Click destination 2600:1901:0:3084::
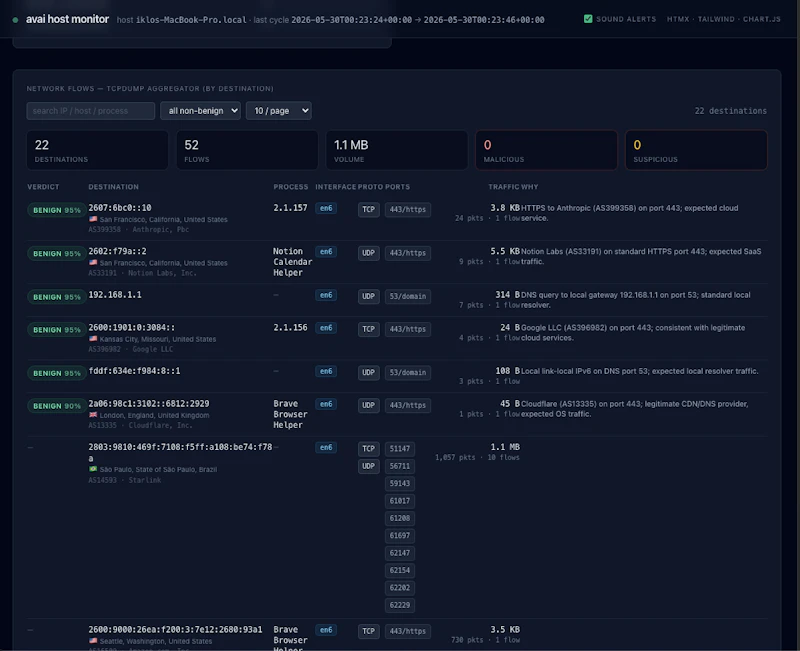800x651 pixels. [132, 328]
